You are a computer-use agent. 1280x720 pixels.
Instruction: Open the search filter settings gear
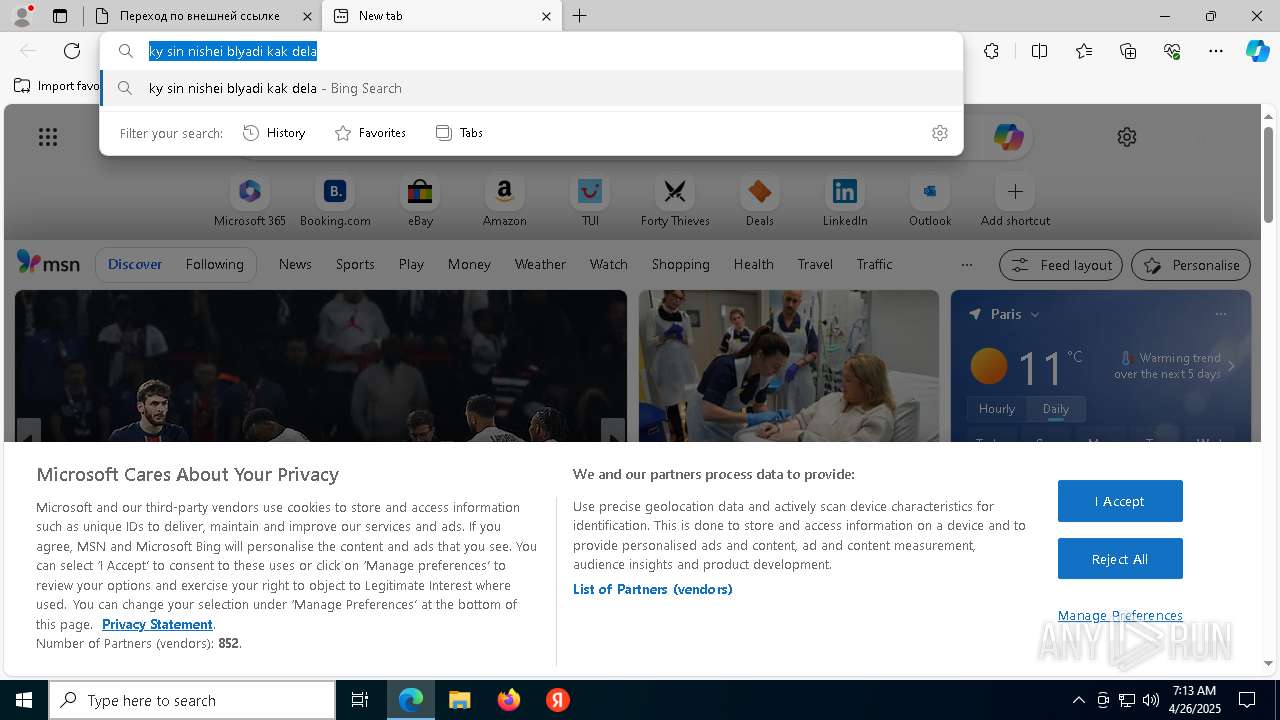click(x=939, y=133)
